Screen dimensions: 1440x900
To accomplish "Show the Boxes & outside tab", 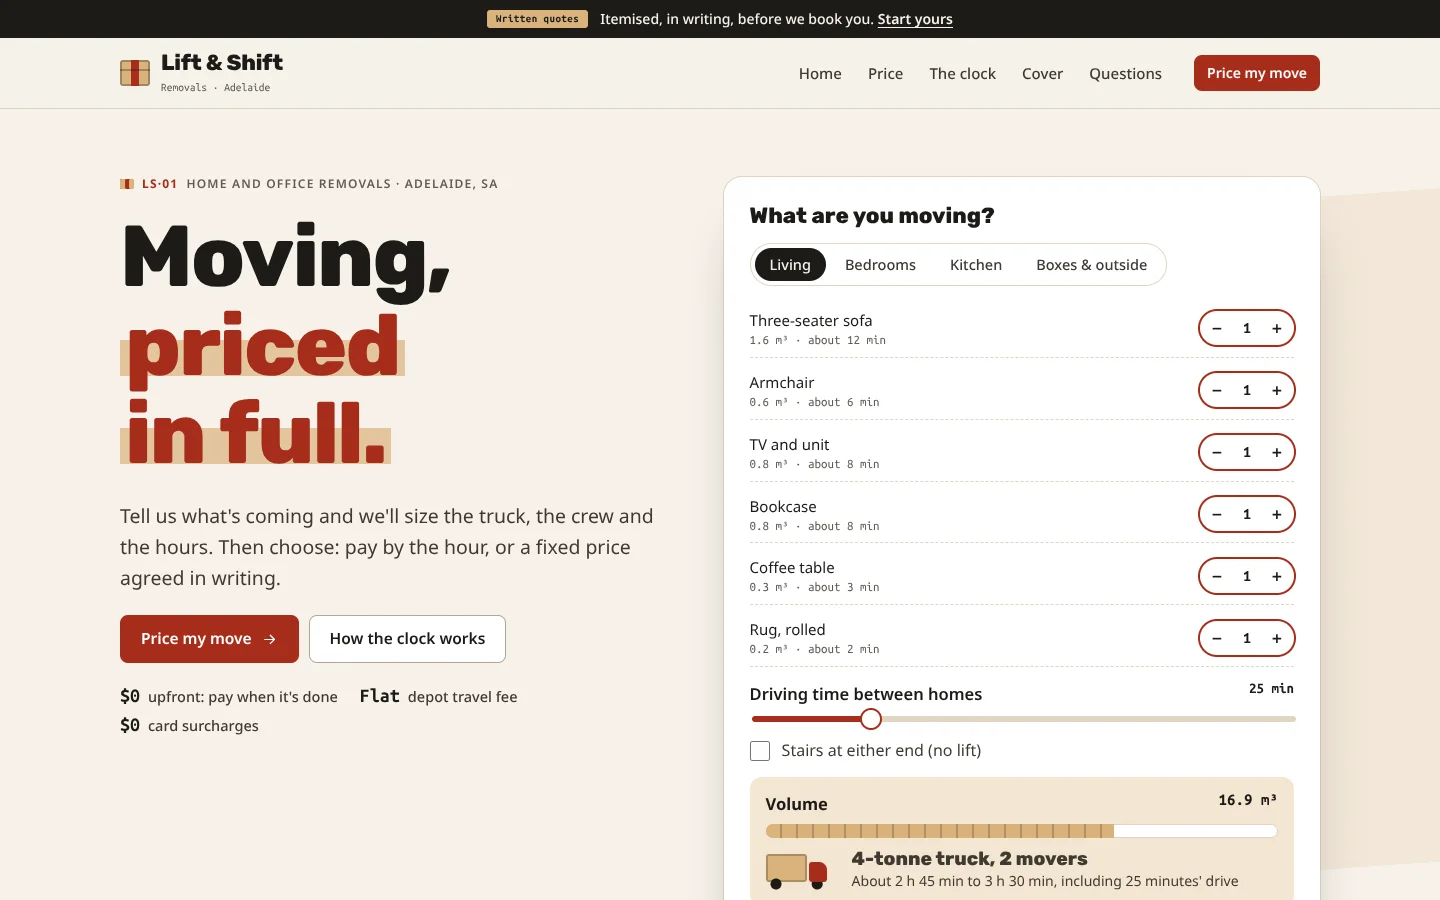I will pos(1092,265).
